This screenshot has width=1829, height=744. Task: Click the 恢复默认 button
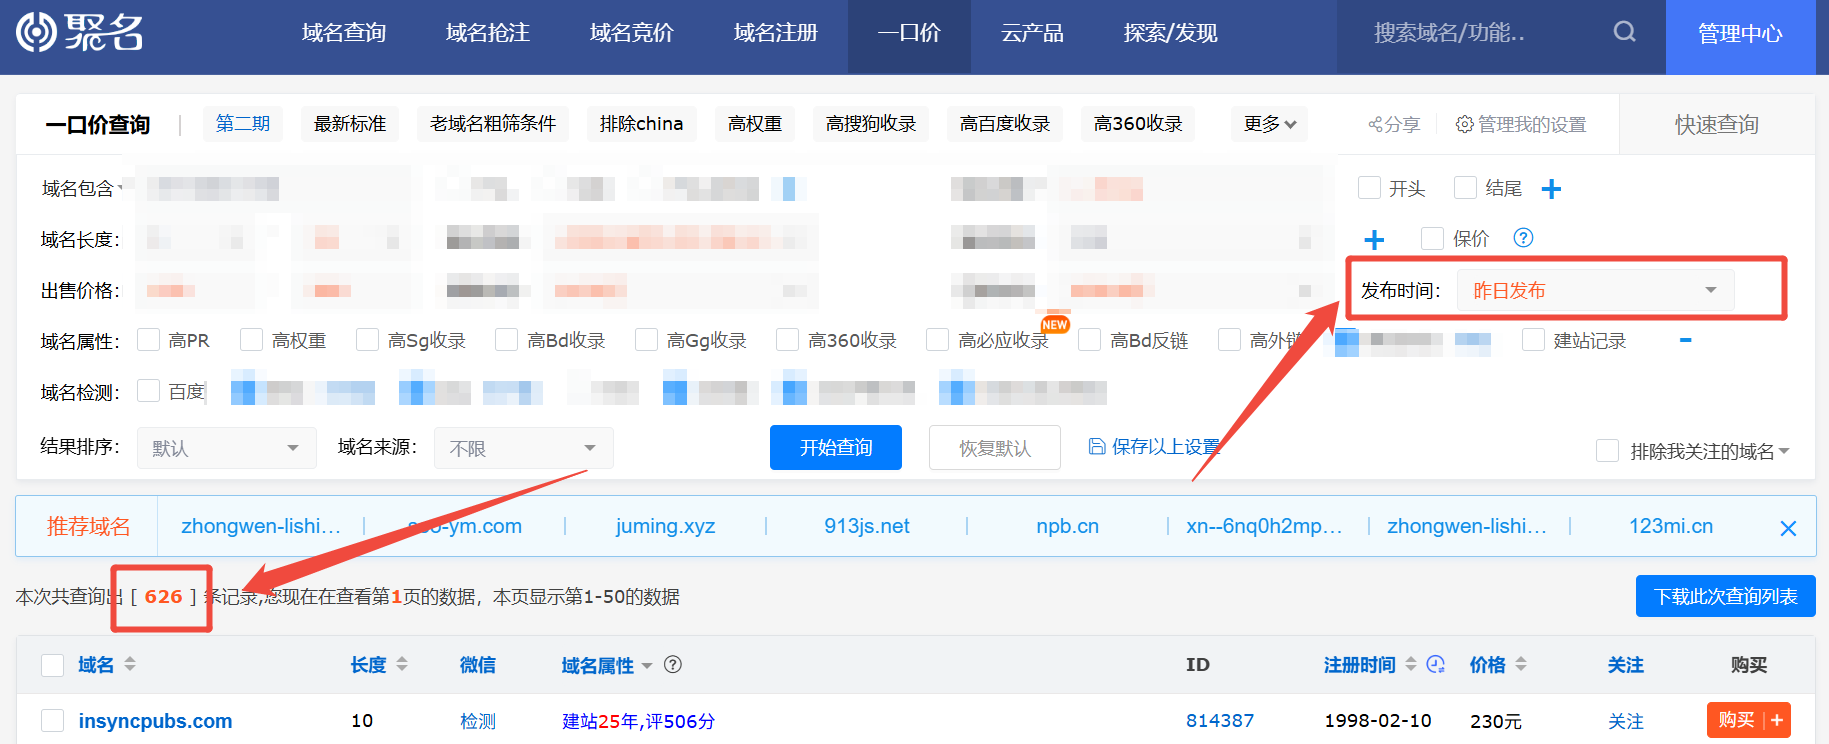[995, 447]
